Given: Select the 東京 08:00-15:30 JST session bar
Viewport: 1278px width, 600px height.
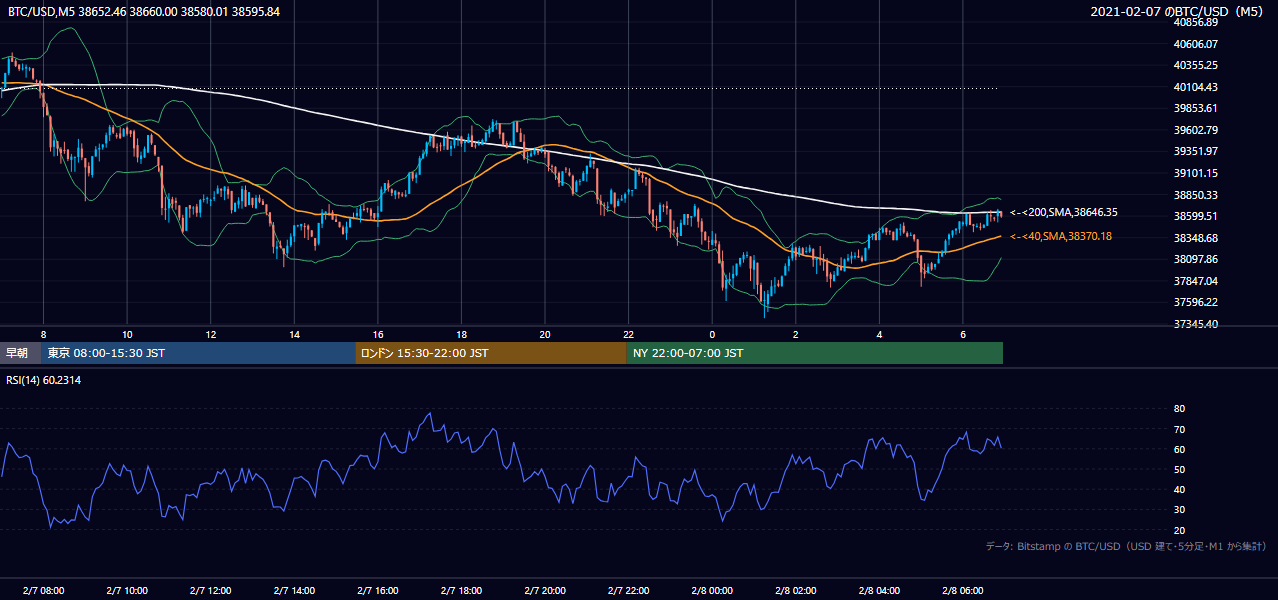Looking at the screenshot, I should [198, 353].
